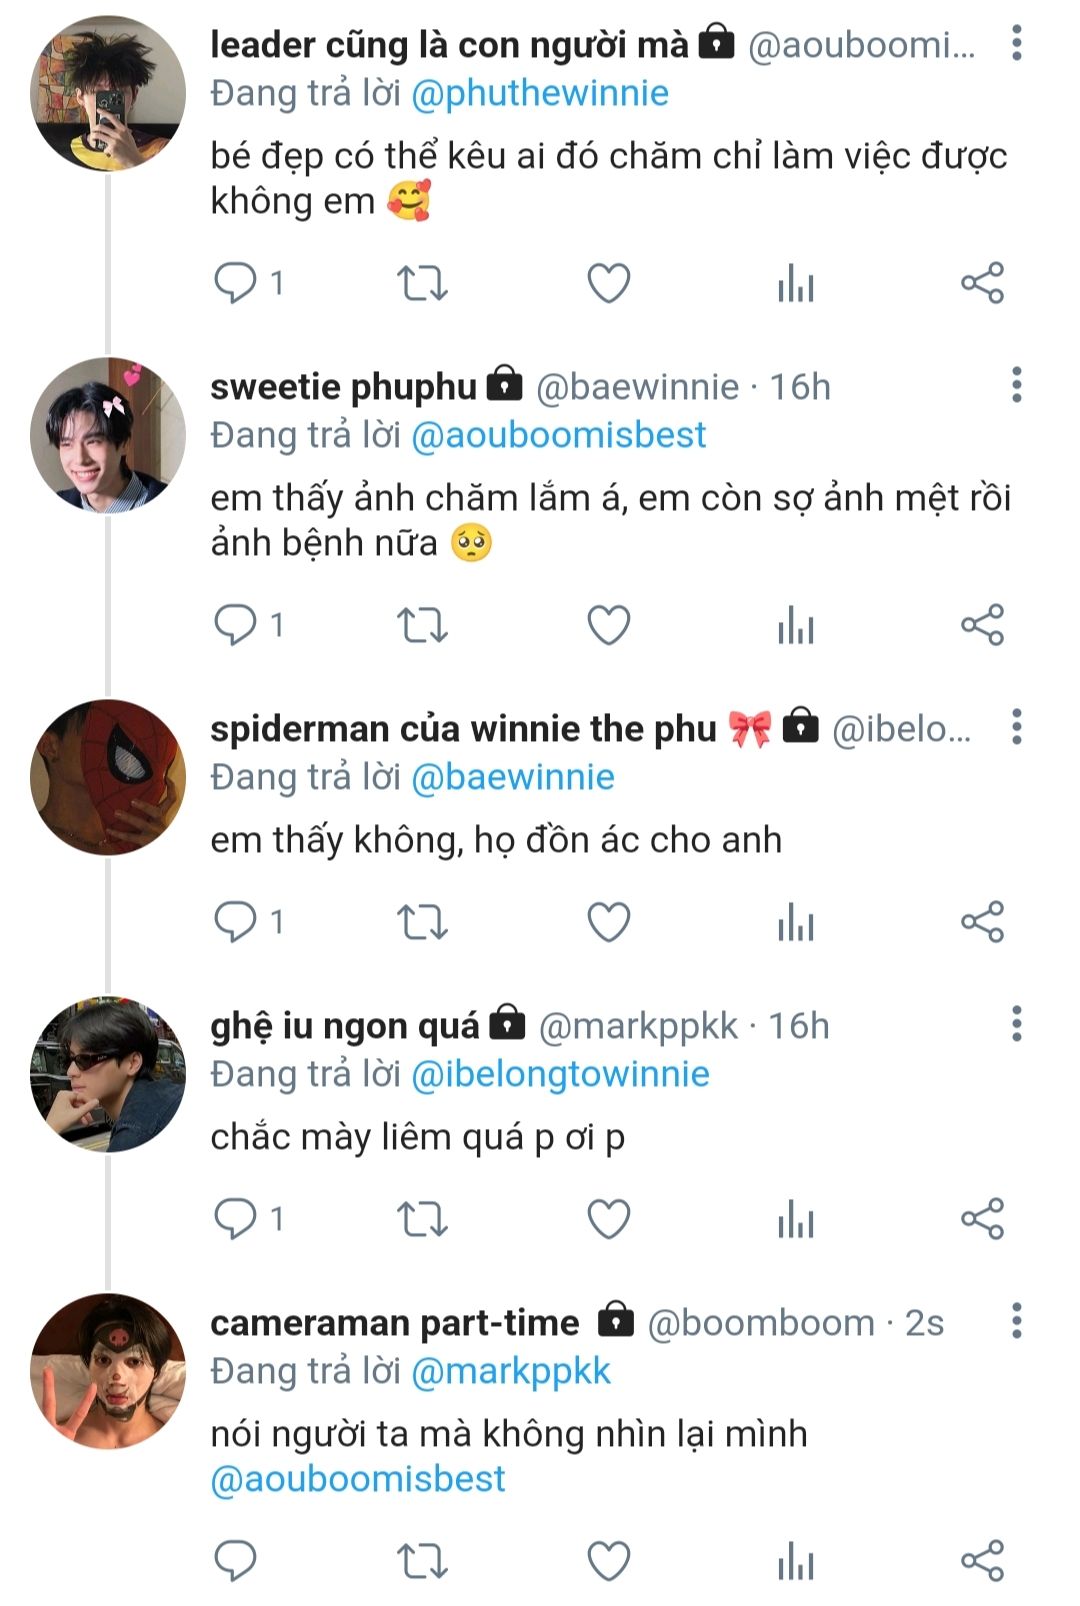Image resolution: width=1080 pixels, height=1606 pixels.
Task: Like the reply from sweetie phuphu
Action: coord(608,626)
